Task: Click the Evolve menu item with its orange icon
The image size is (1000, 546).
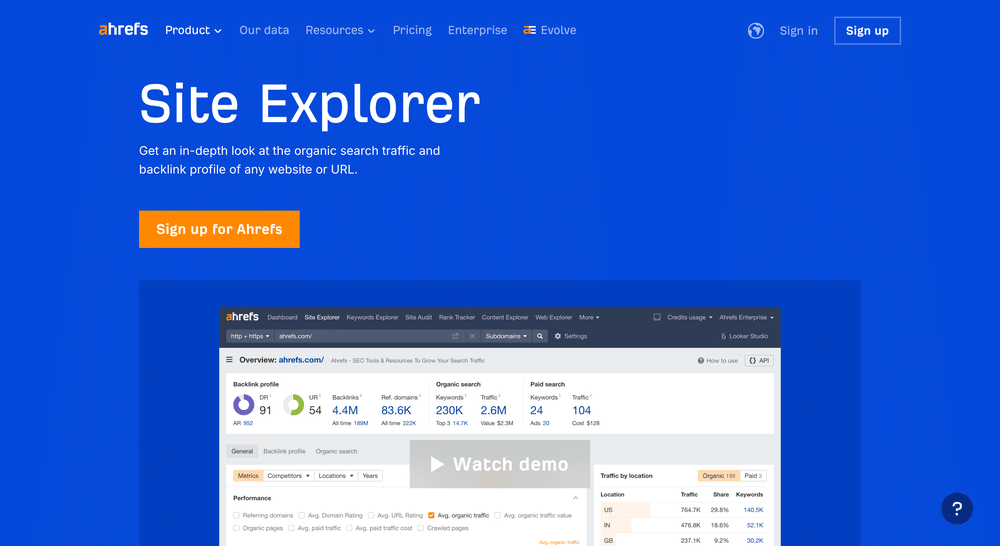Action: 550,30
